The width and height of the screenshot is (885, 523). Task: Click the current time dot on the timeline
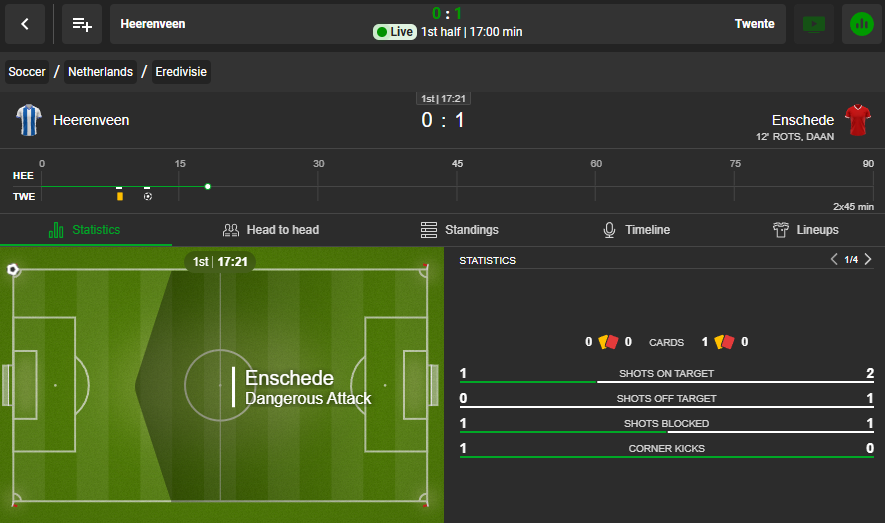[x=208, y=186]
